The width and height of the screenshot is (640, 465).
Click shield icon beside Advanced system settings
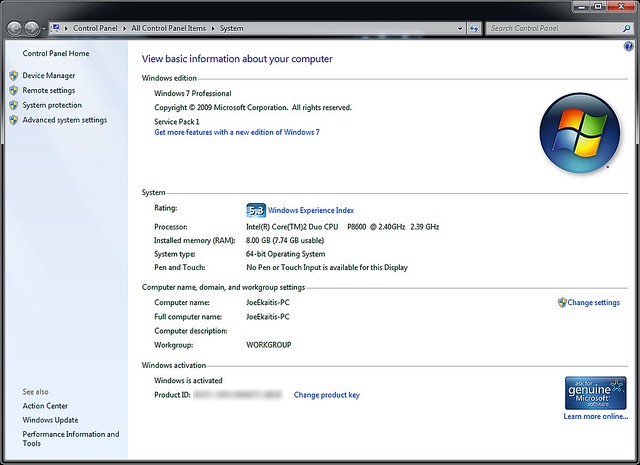[14, 120]
